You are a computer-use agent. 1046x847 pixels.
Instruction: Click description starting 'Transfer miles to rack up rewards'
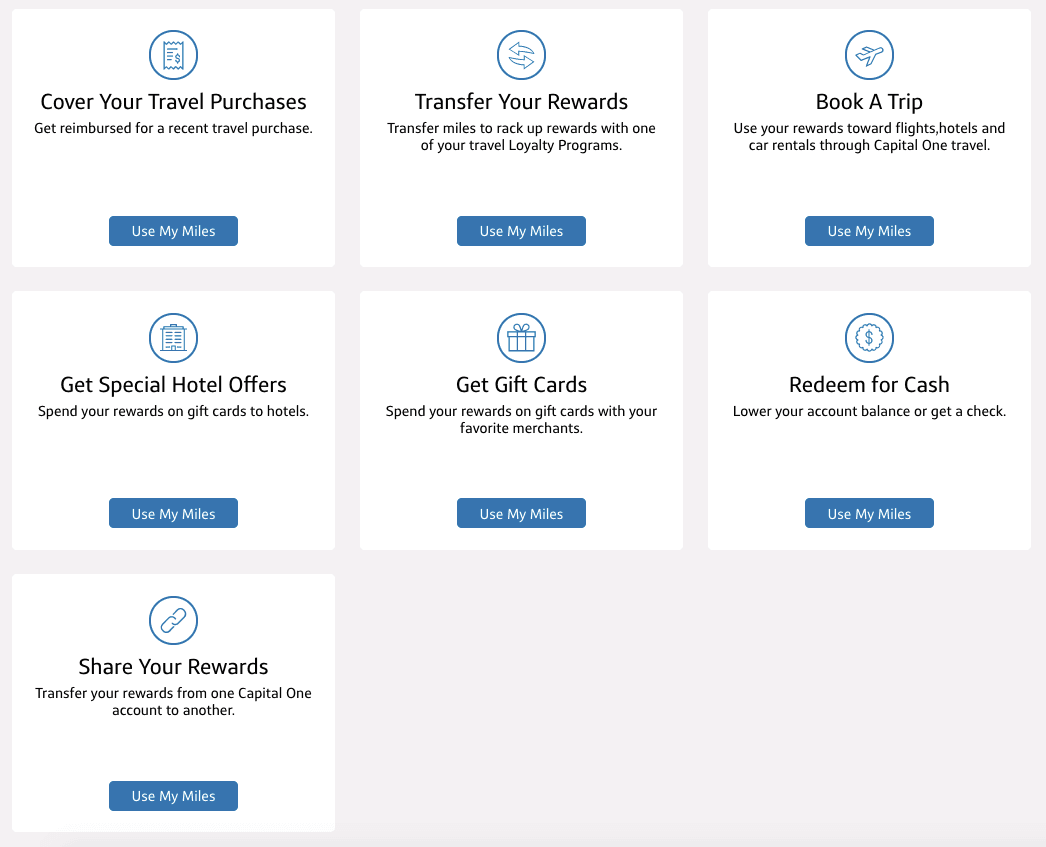click(x=521, y=137)
